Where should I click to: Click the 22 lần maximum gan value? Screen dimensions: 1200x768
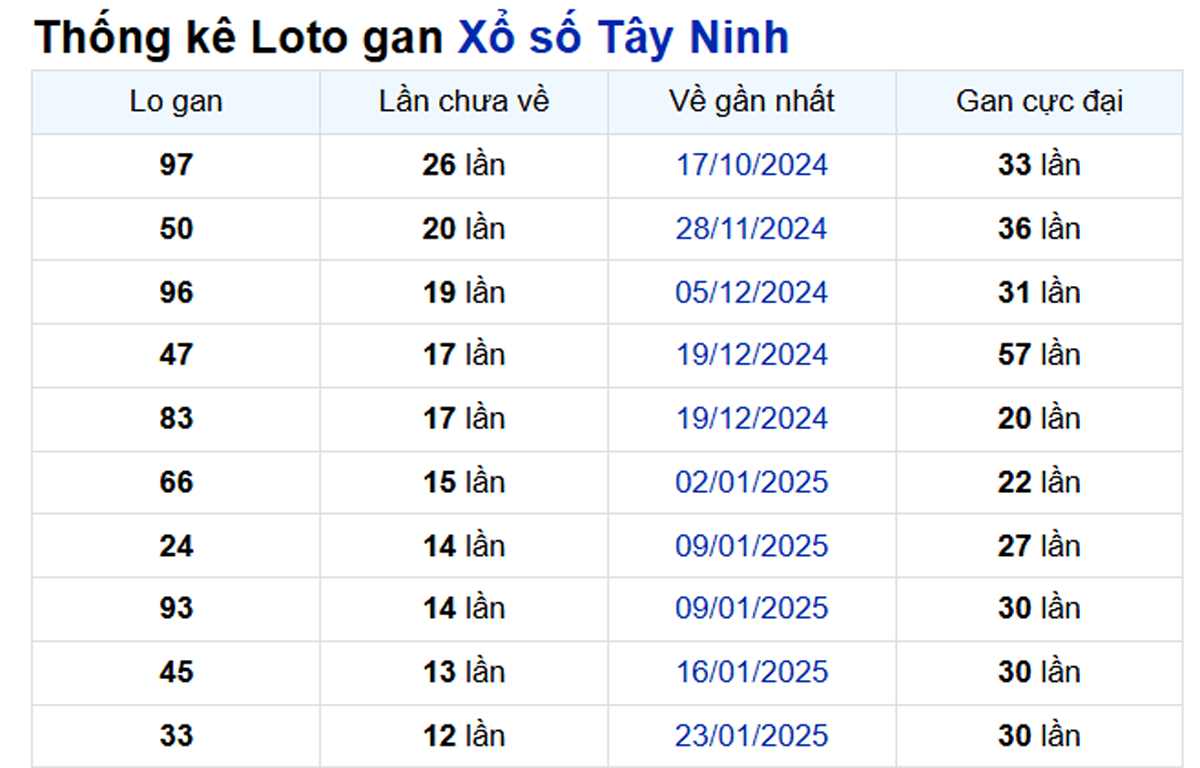(1040, 482)
